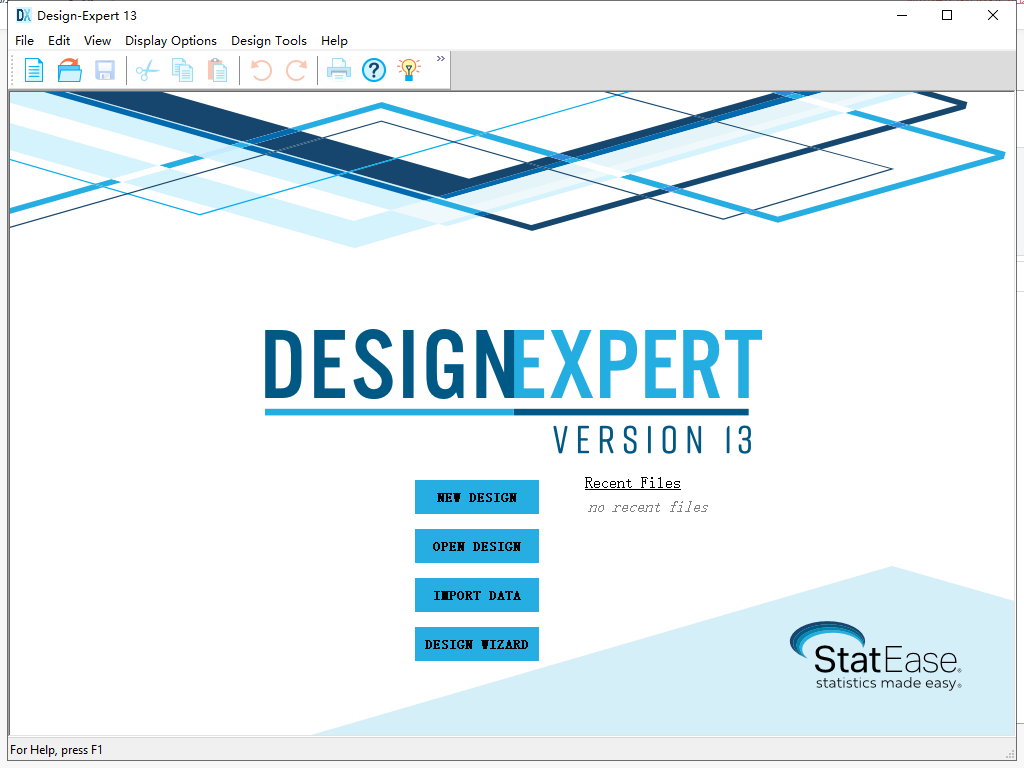Screen dimensions: 1024x768
Task: Click the light bulb tips icon
Action: [x=409, y=70]
